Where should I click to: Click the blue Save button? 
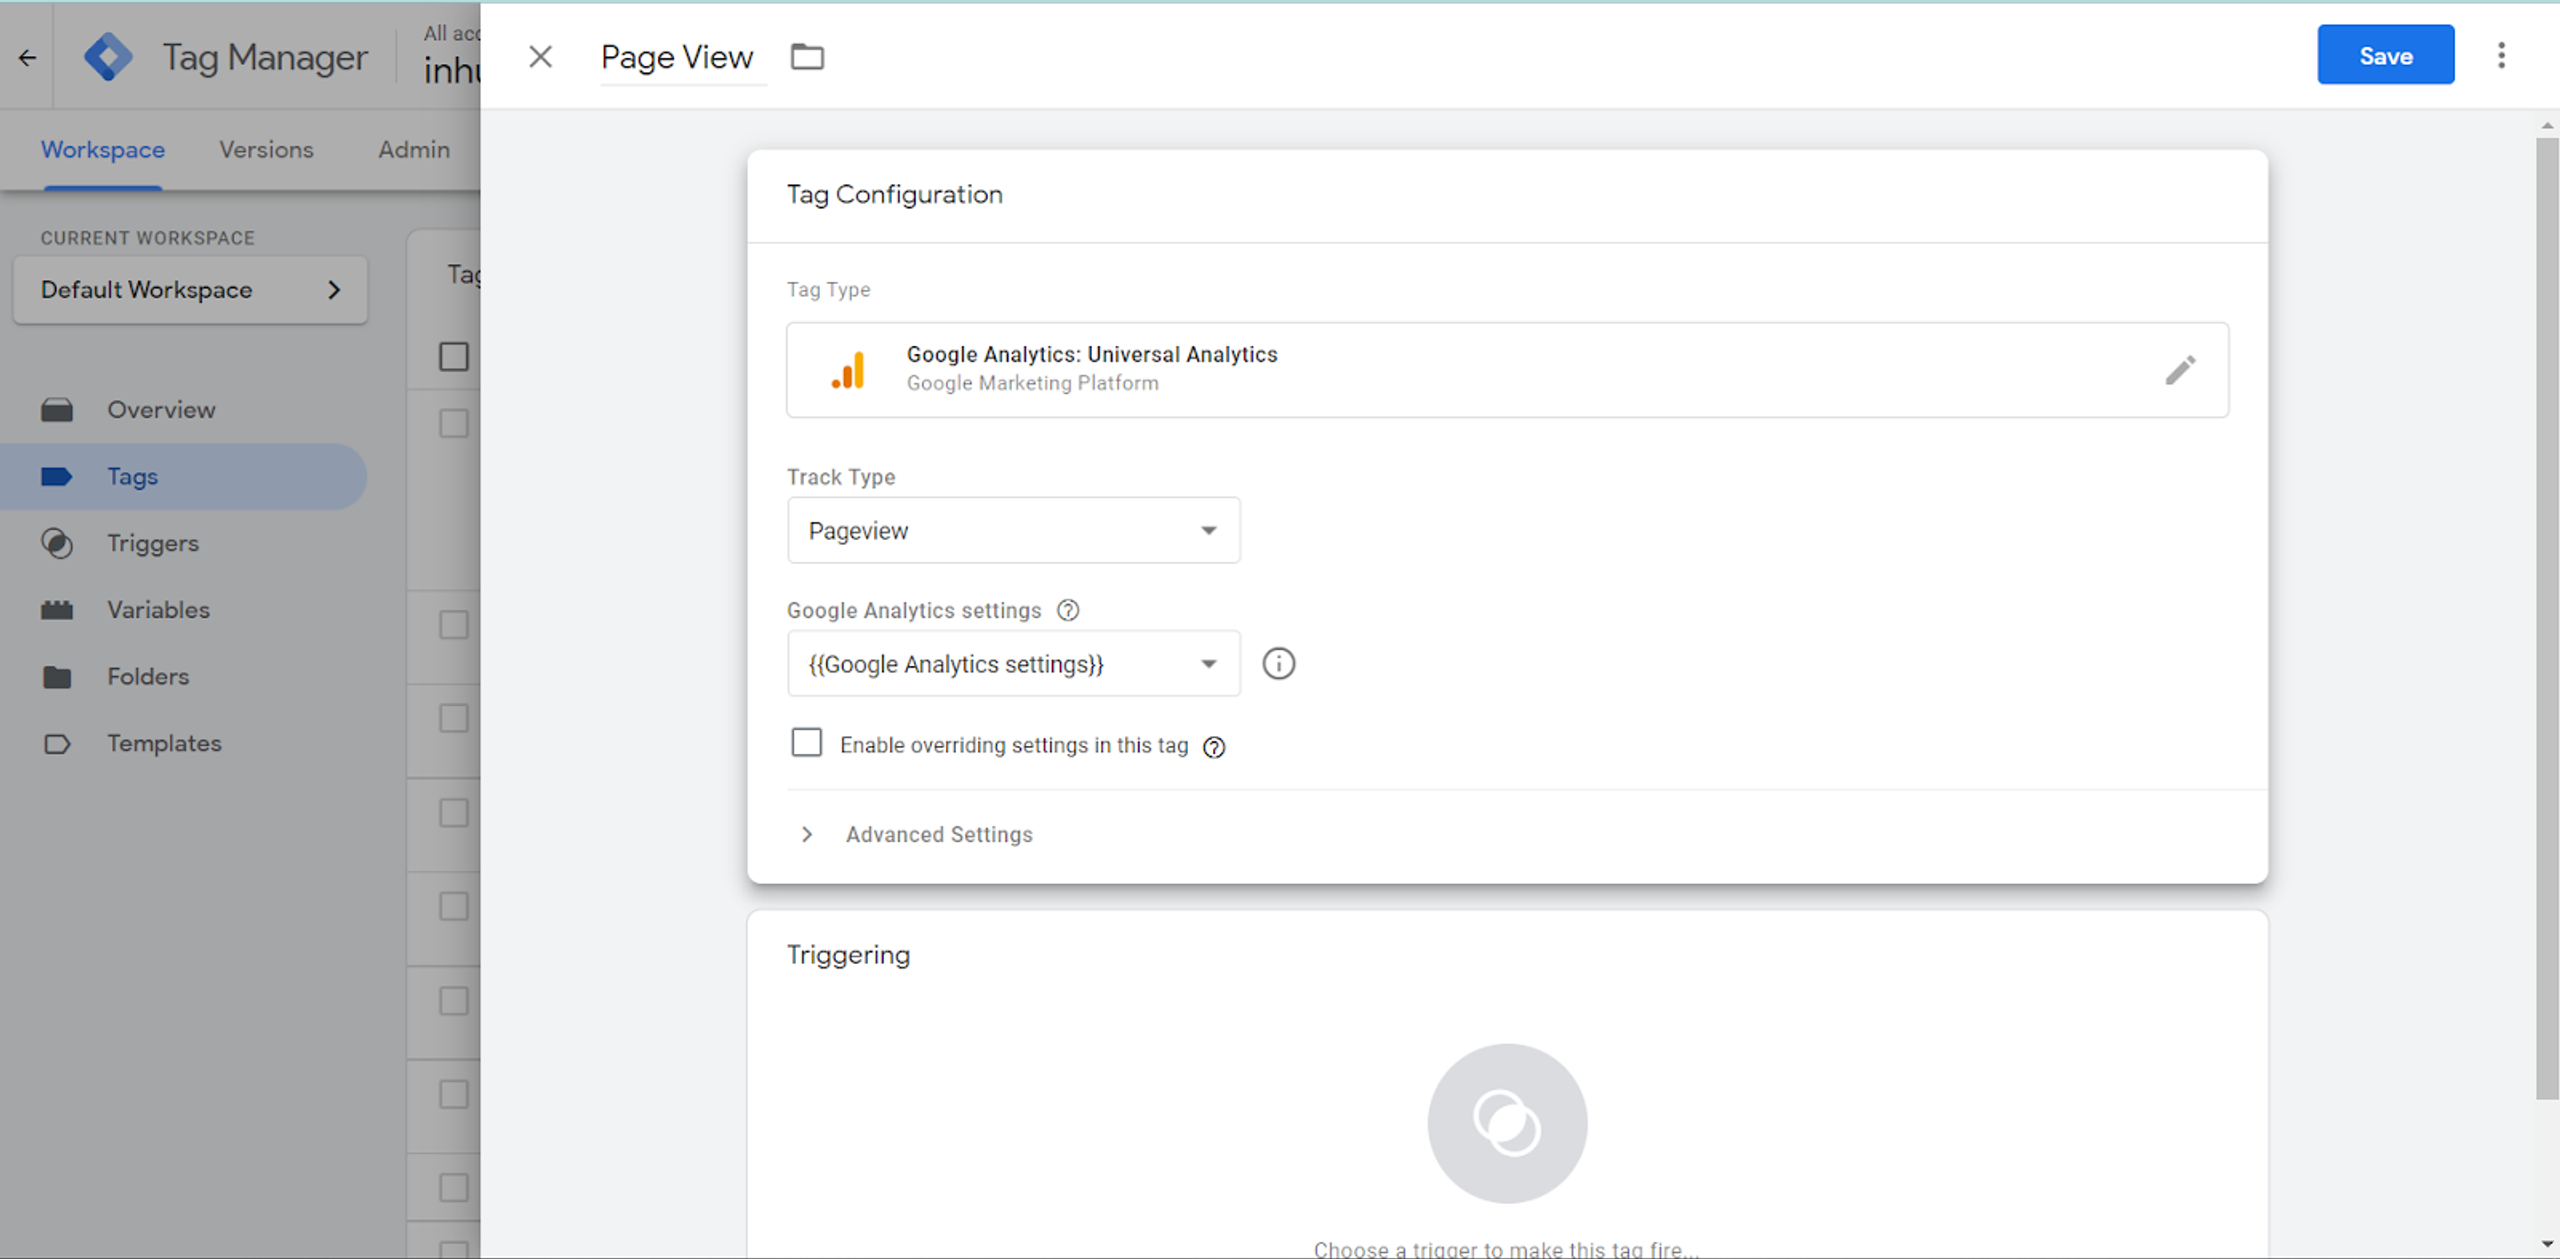(x=2385, y=56)
